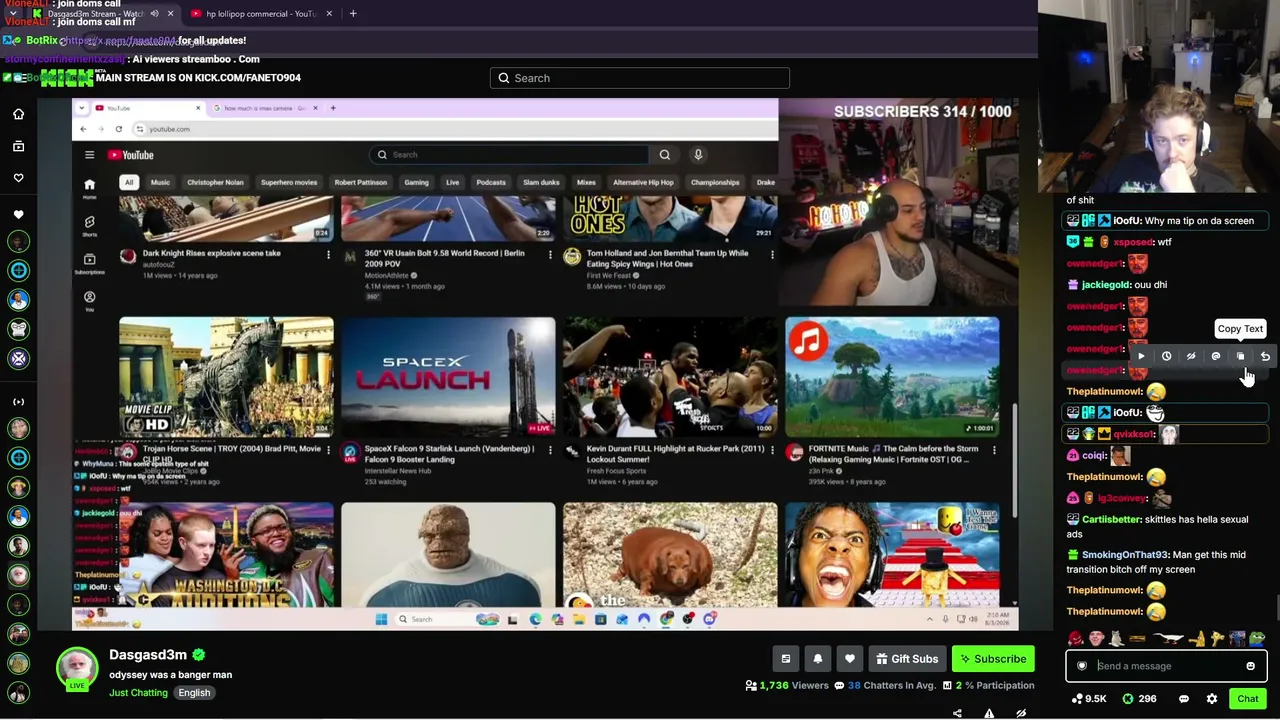Click iOofU username in chat message

click(1127, 221)
